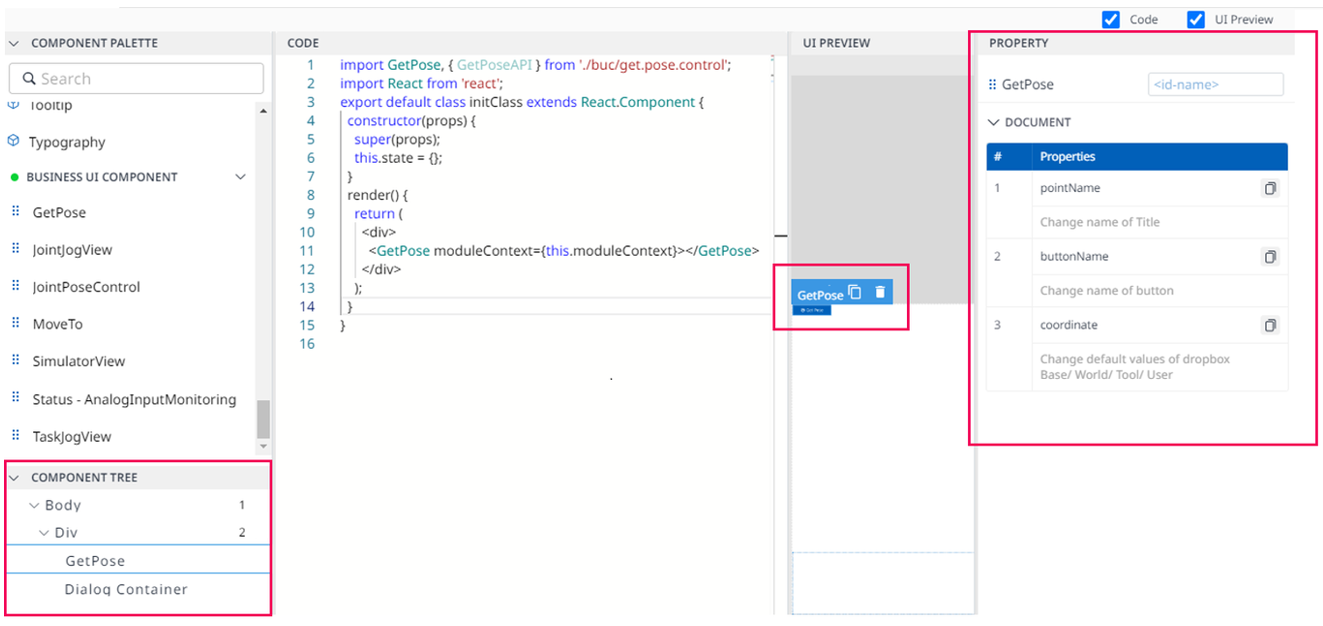The height and width of the screenshot is (626, 1323).
Task: Click the 'import React' code line
Action: 421,84
